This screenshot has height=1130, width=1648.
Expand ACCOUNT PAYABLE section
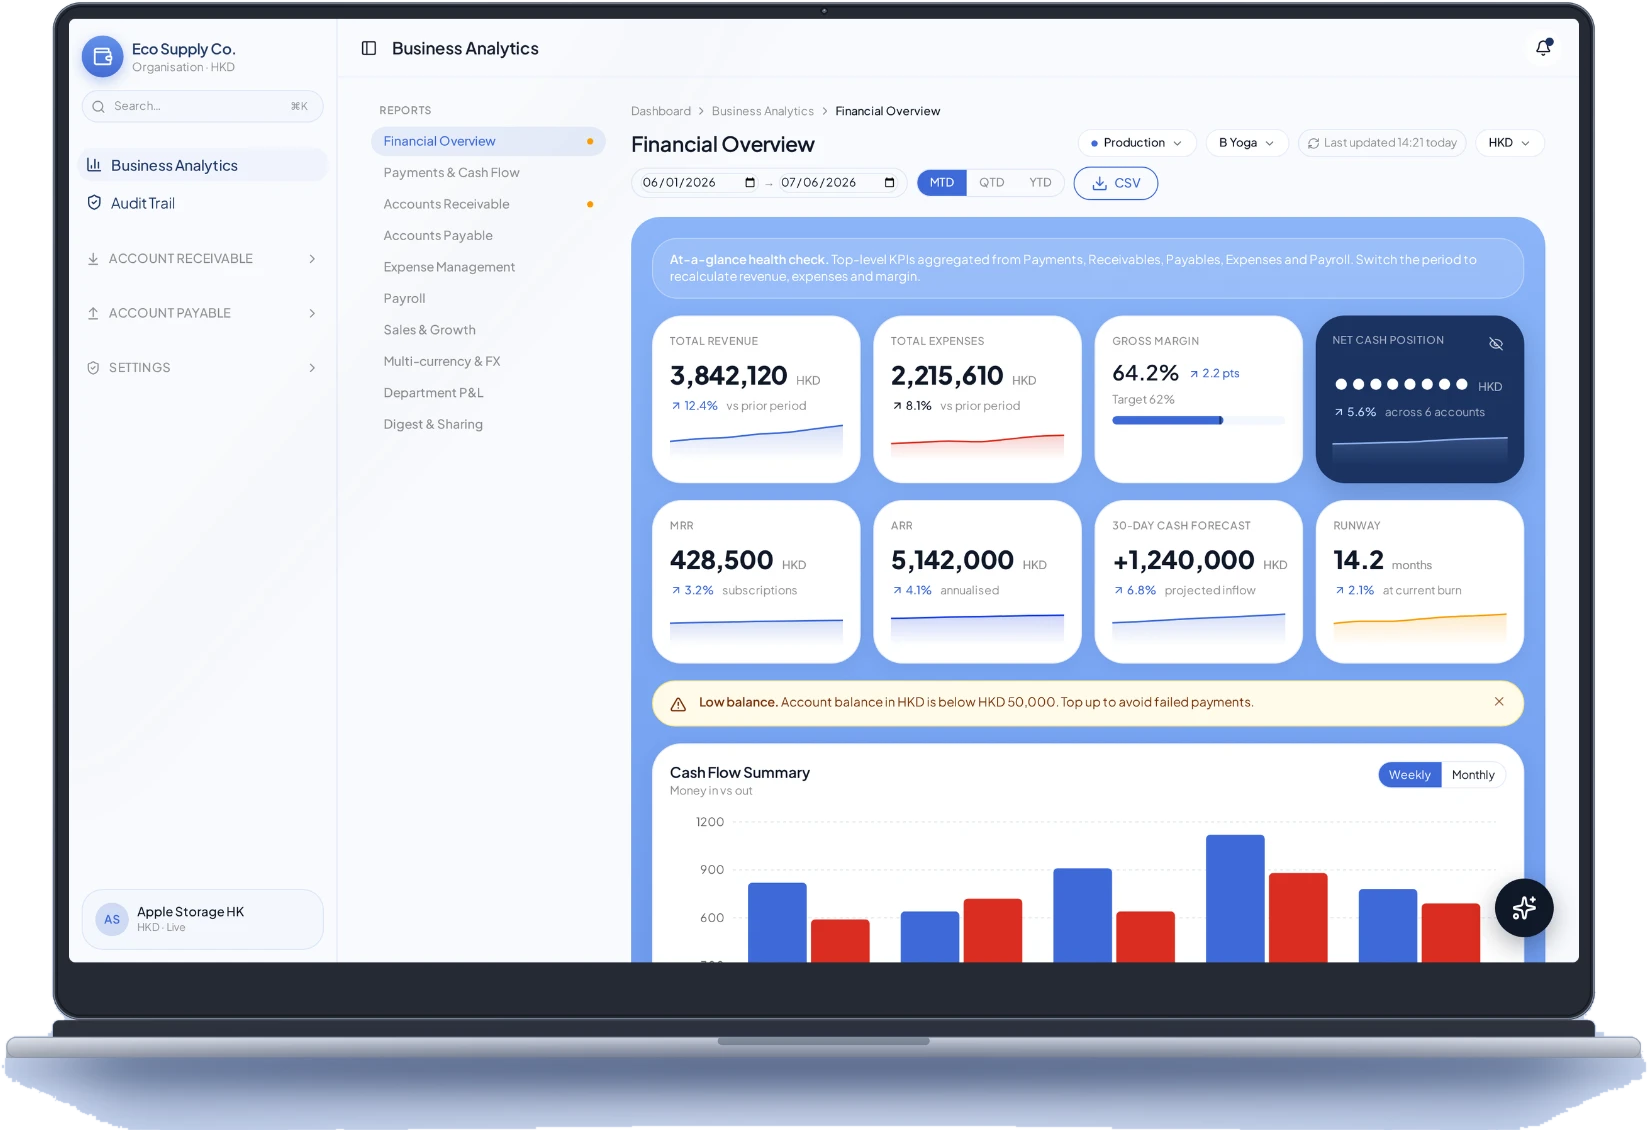(203, 313)
